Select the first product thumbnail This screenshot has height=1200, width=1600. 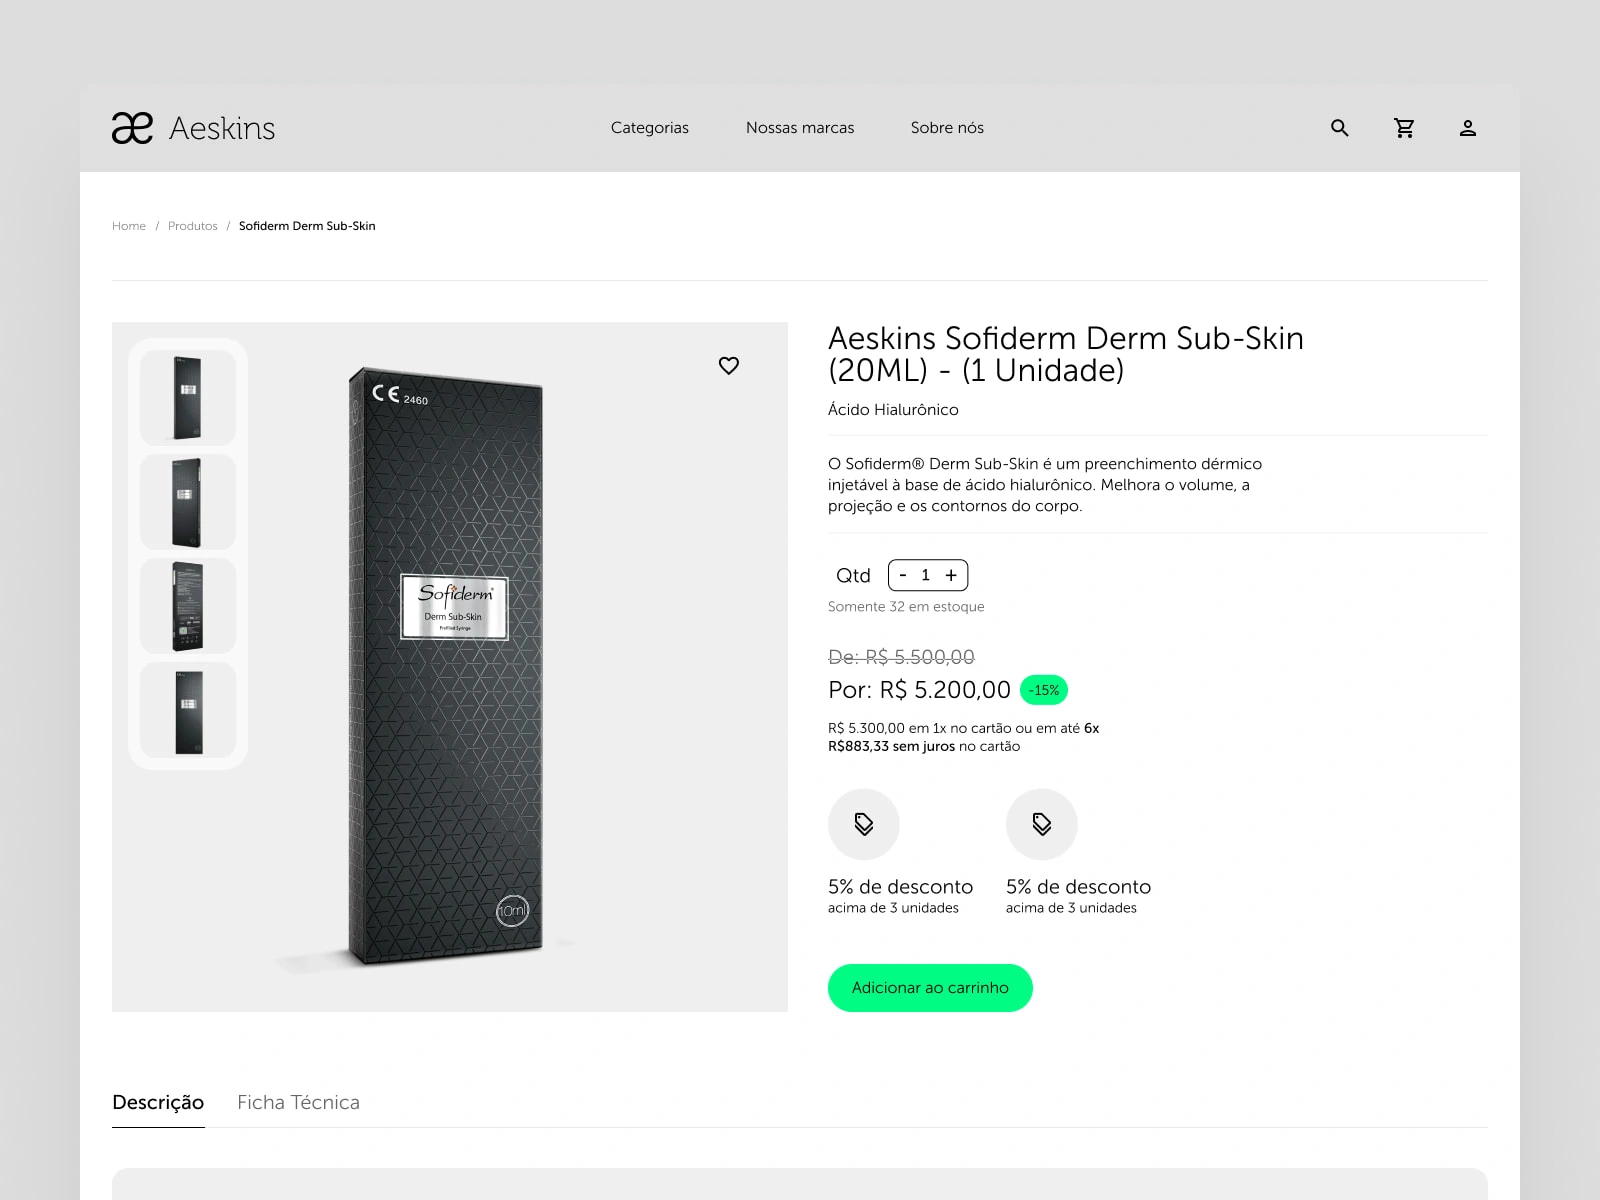[188, 397]
